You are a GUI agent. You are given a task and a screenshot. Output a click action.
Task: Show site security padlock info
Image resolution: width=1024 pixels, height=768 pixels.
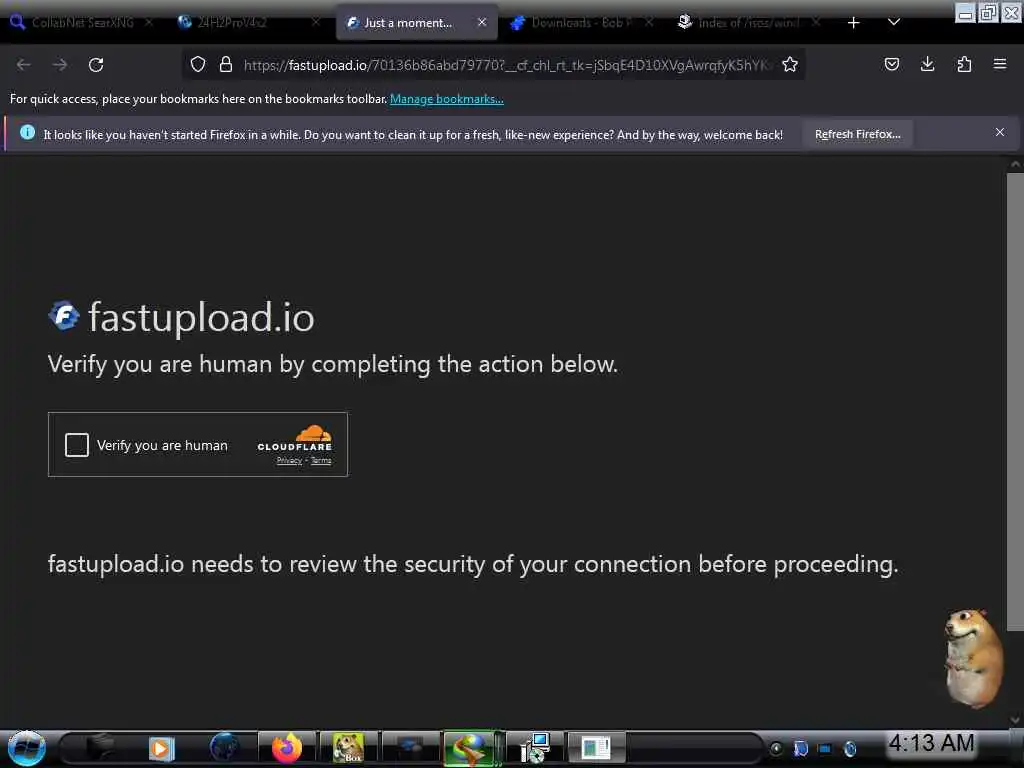pyautogui.click(x=226, y=64)
